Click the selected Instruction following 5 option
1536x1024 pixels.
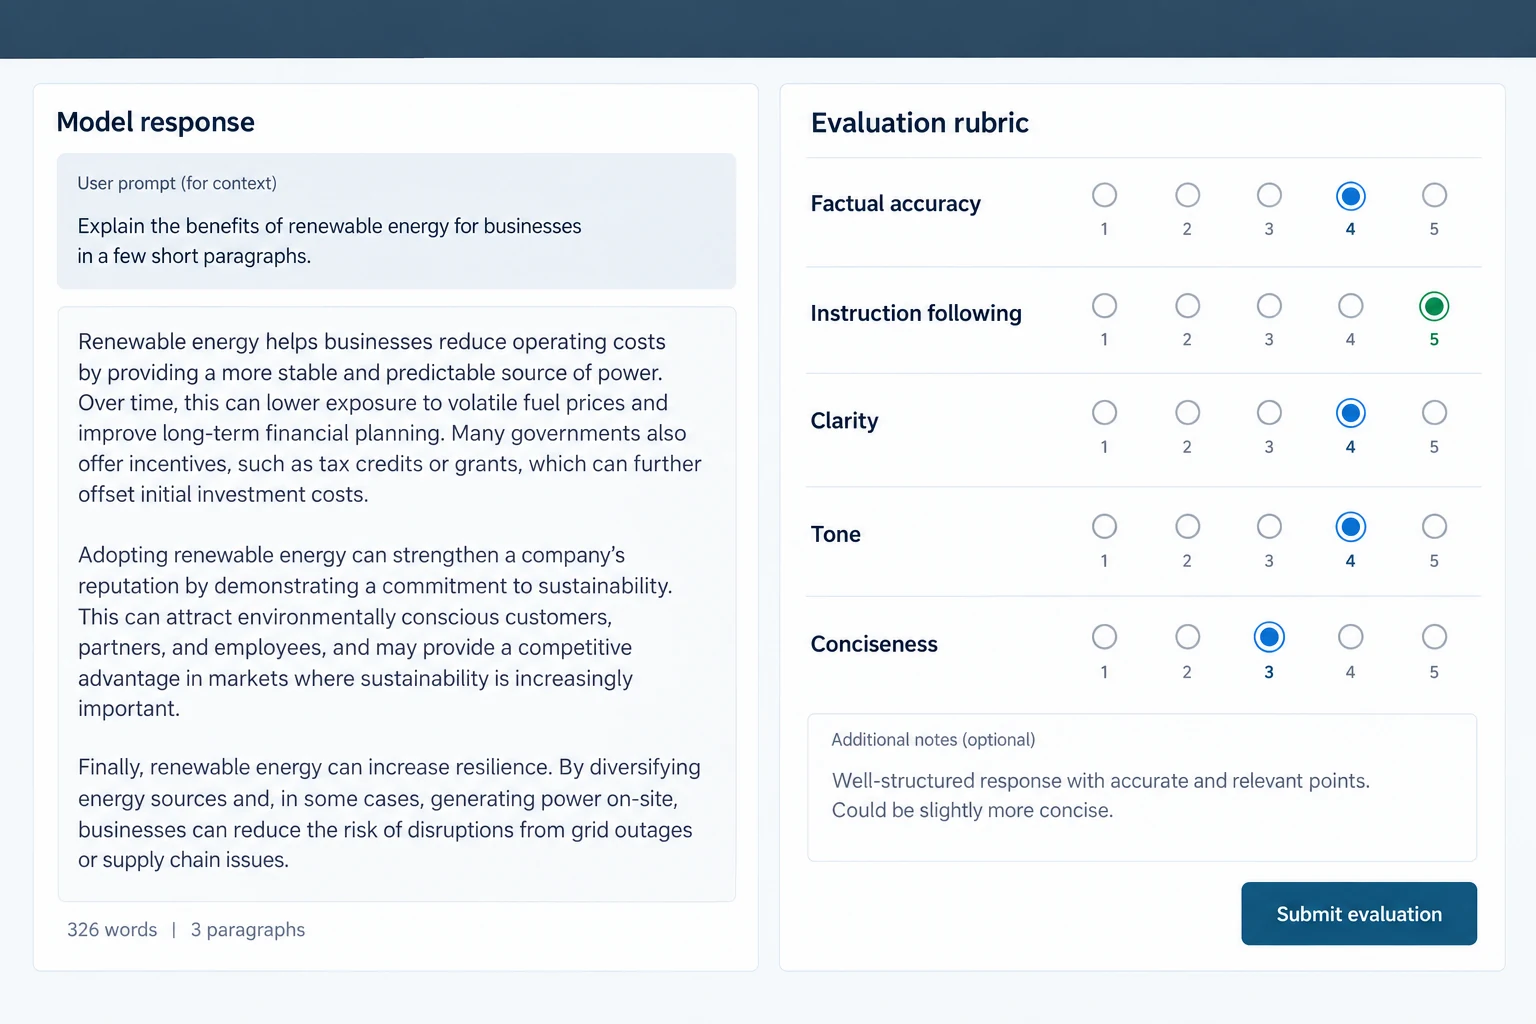point(1434,306)
